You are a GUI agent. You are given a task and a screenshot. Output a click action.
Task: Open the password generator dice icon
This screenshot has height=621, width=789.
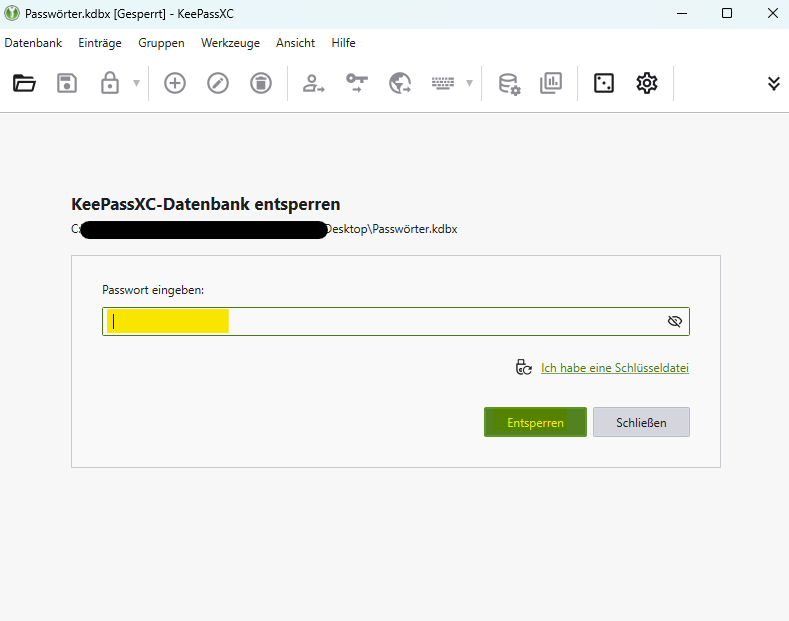click(x=604, y=83)
